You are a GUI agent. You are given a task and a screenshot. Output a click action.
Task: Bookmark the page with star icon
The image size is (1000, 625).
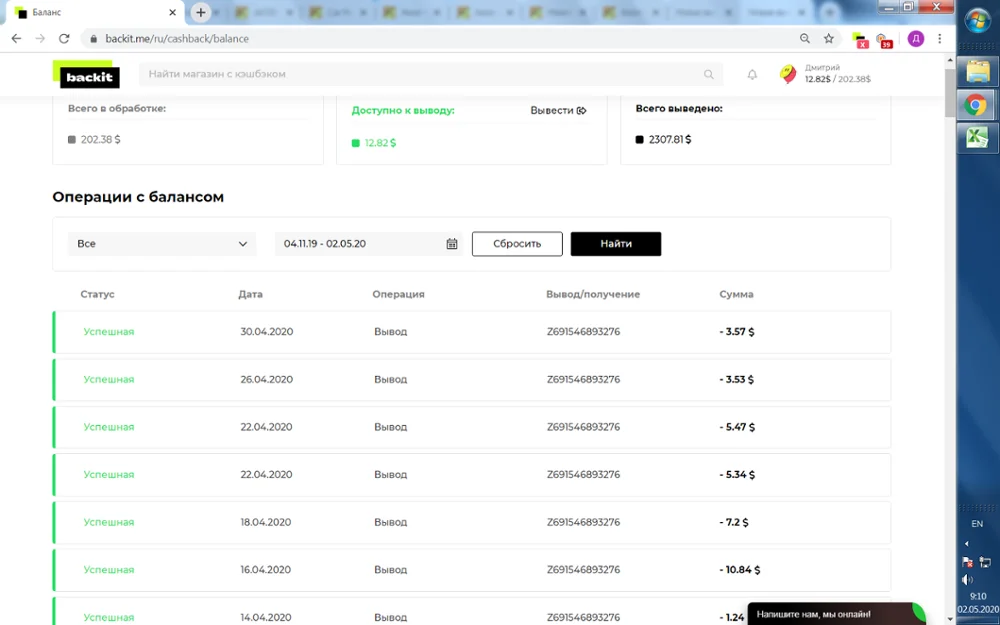click(x=828, y=38)
